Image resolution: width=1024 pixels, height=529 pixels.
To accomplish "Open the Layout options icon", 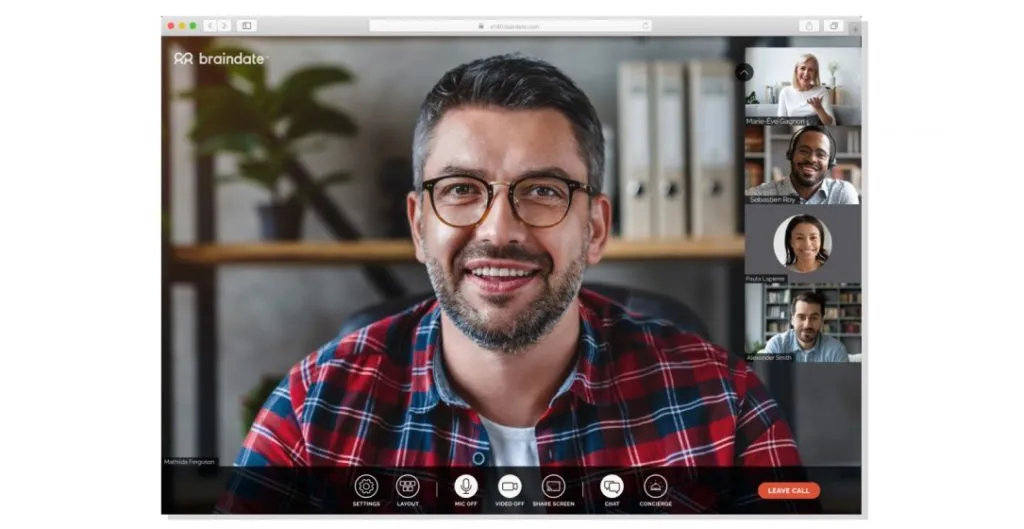I will click(408, 487).
